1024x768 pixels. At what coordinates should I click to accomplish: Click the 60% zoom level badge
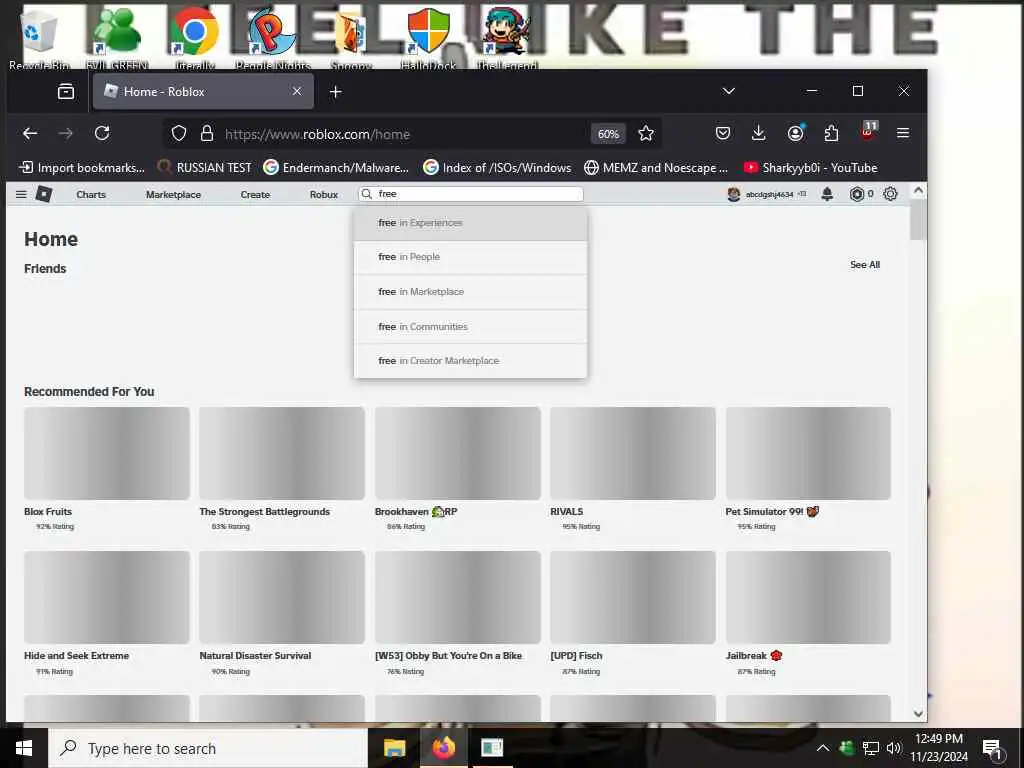(608, 134)
